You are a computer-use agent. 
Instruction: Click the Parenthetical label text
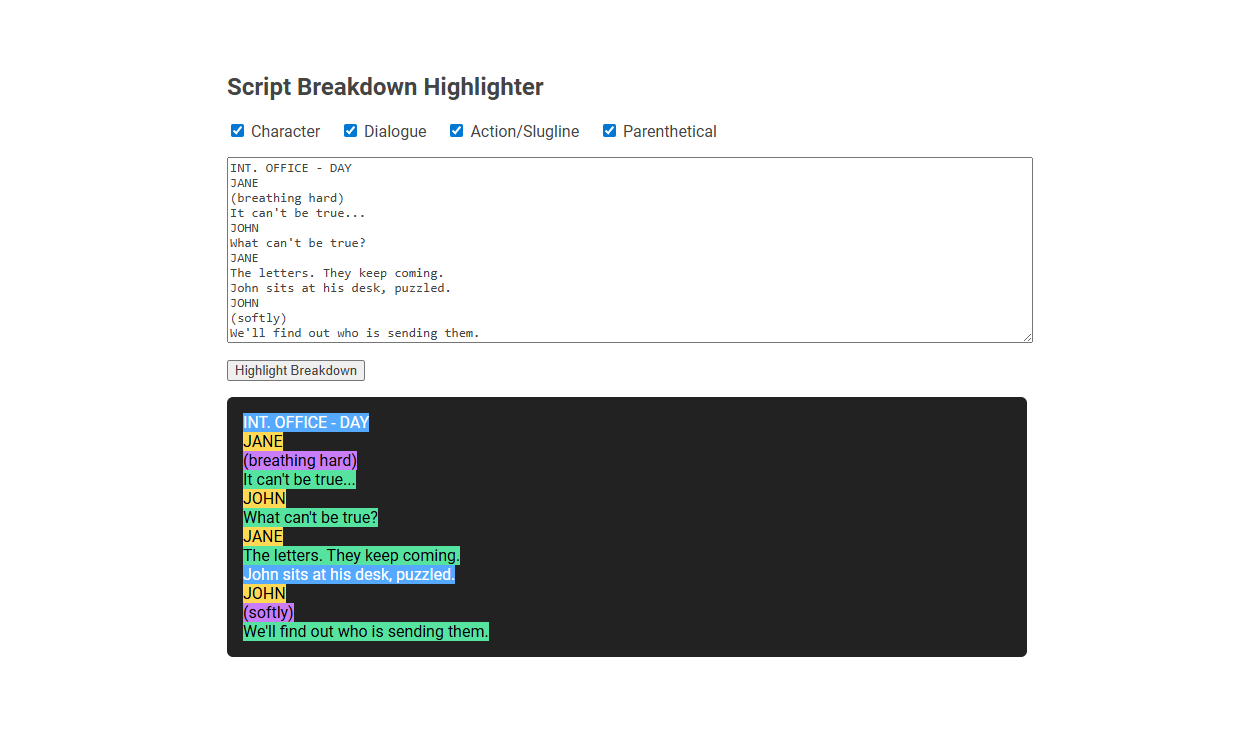(670, 131)
